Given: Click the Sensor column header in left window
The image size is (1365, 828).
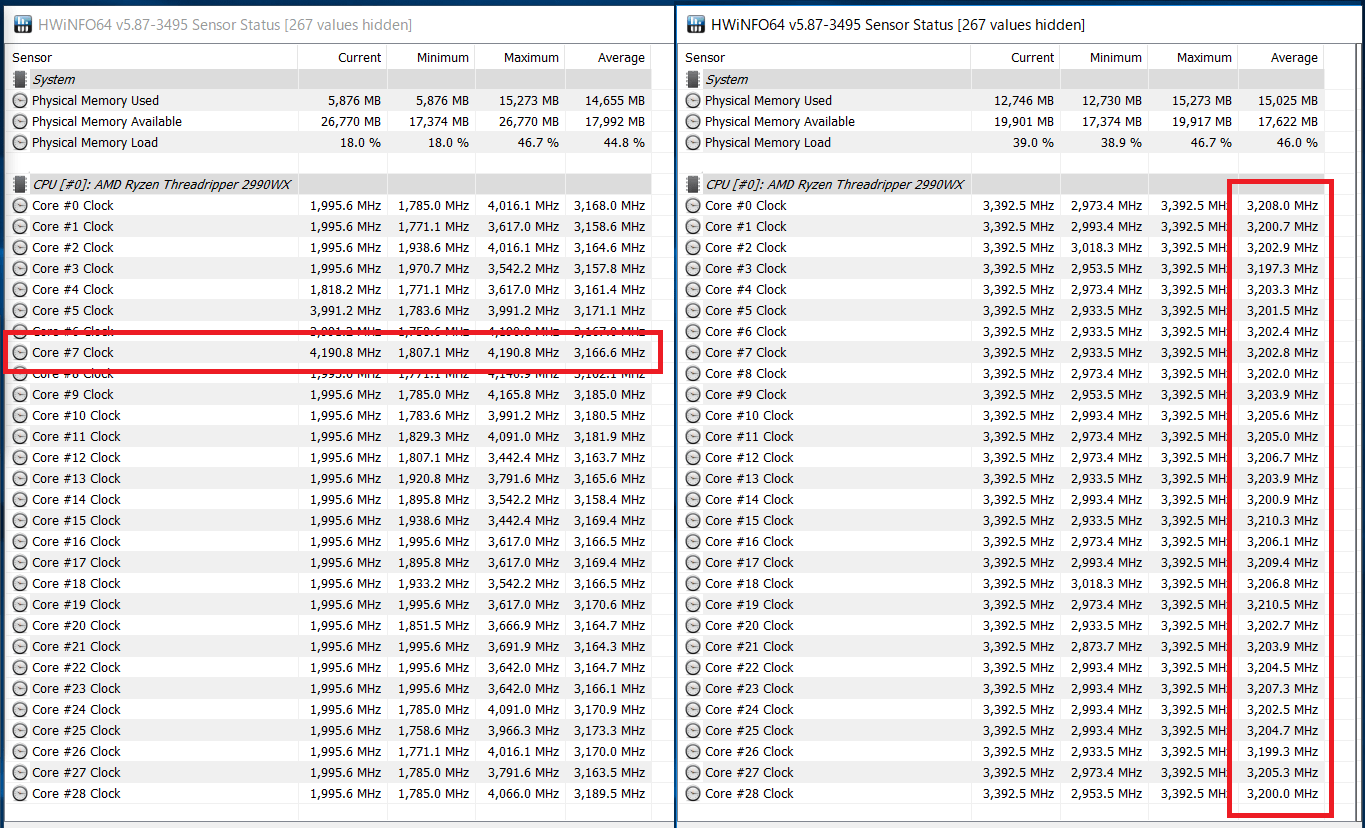Looking at the screenshot, I should 152,57.
